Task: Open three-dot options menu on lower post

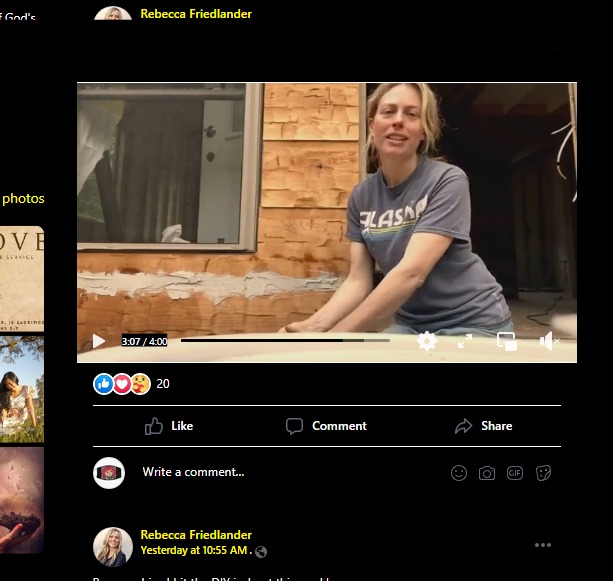Action: pos(543,545)
